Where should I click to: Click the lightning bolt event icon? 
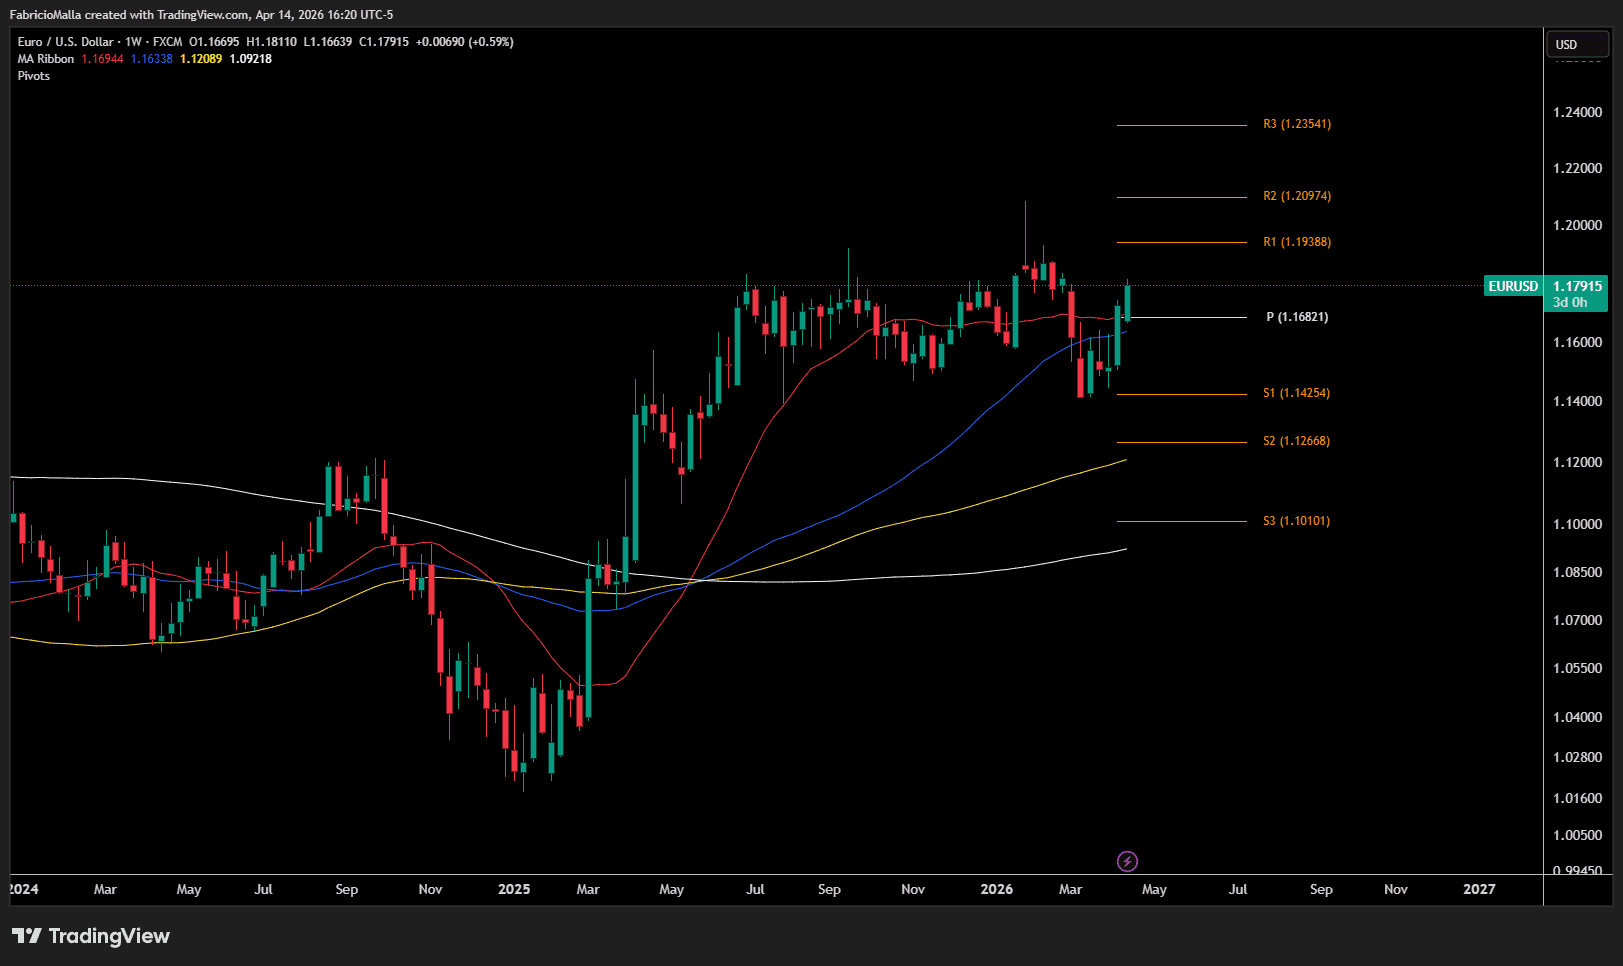[x=1127, y=861]
